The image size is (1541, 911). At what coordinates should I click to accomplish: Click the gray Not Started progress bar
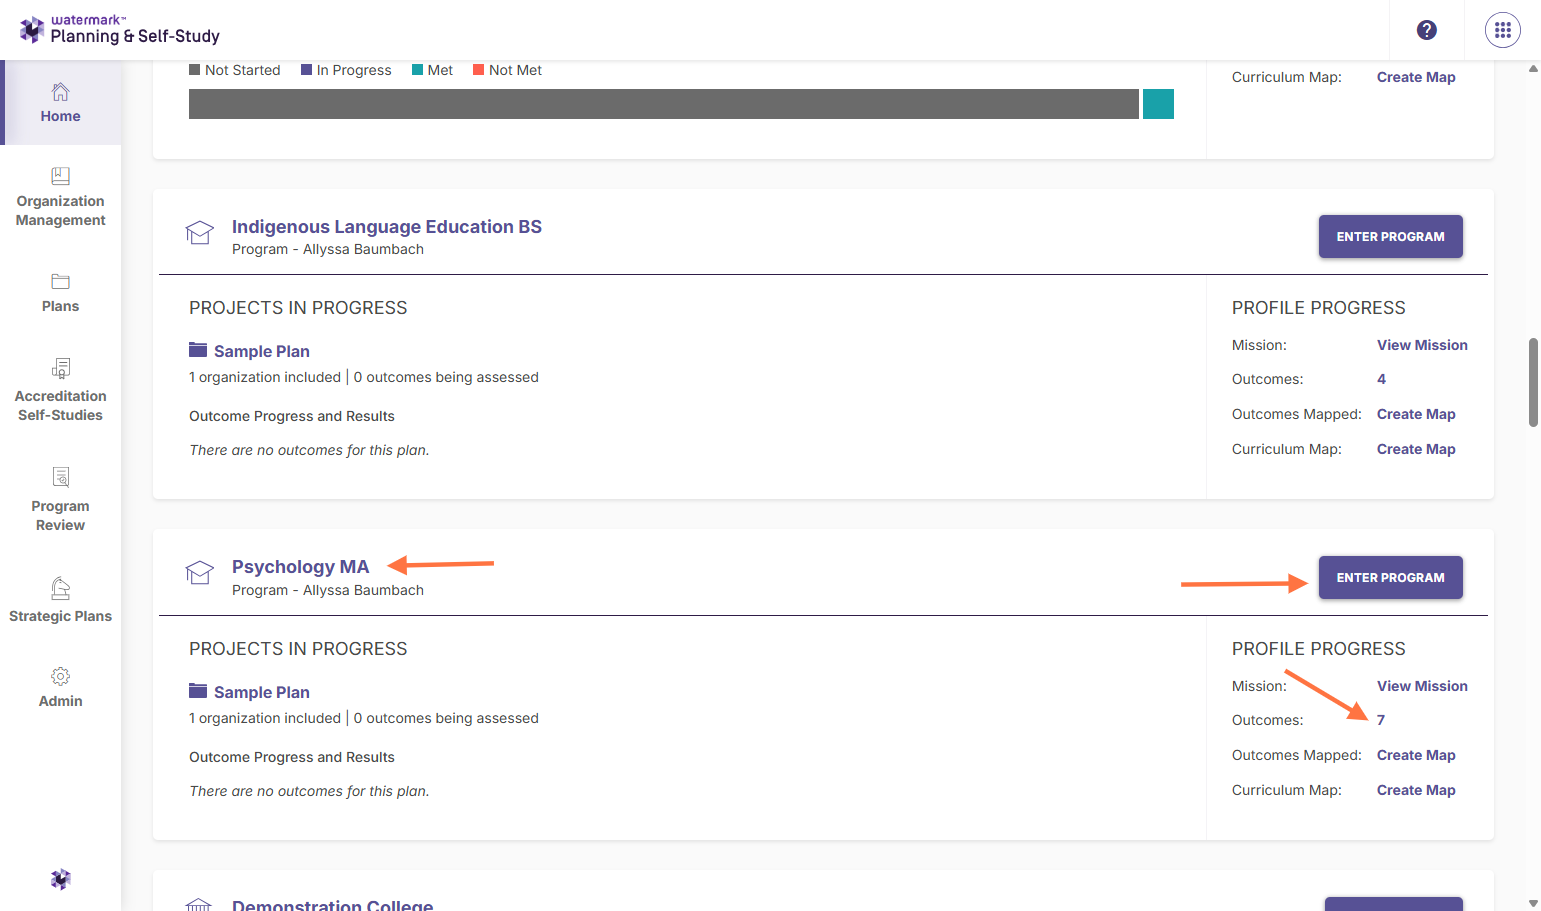(664, 104)
